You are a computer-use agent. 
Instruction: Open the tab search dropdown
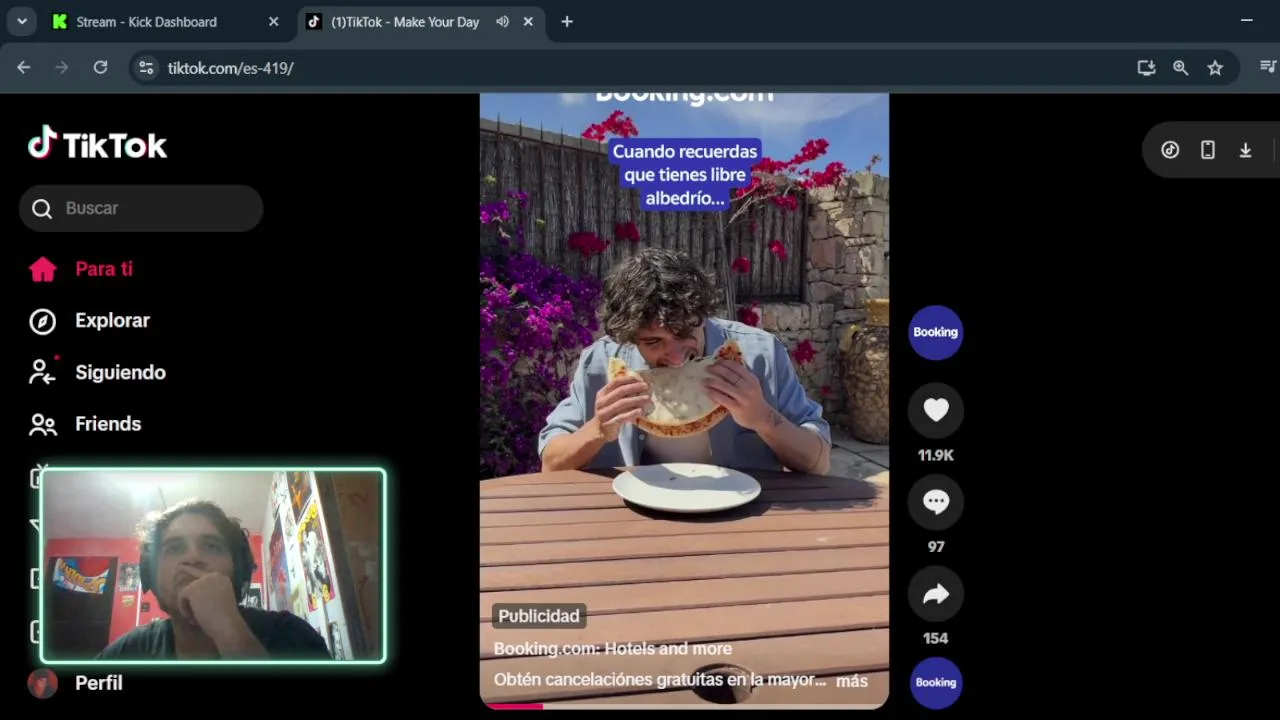tap(22, 22)
